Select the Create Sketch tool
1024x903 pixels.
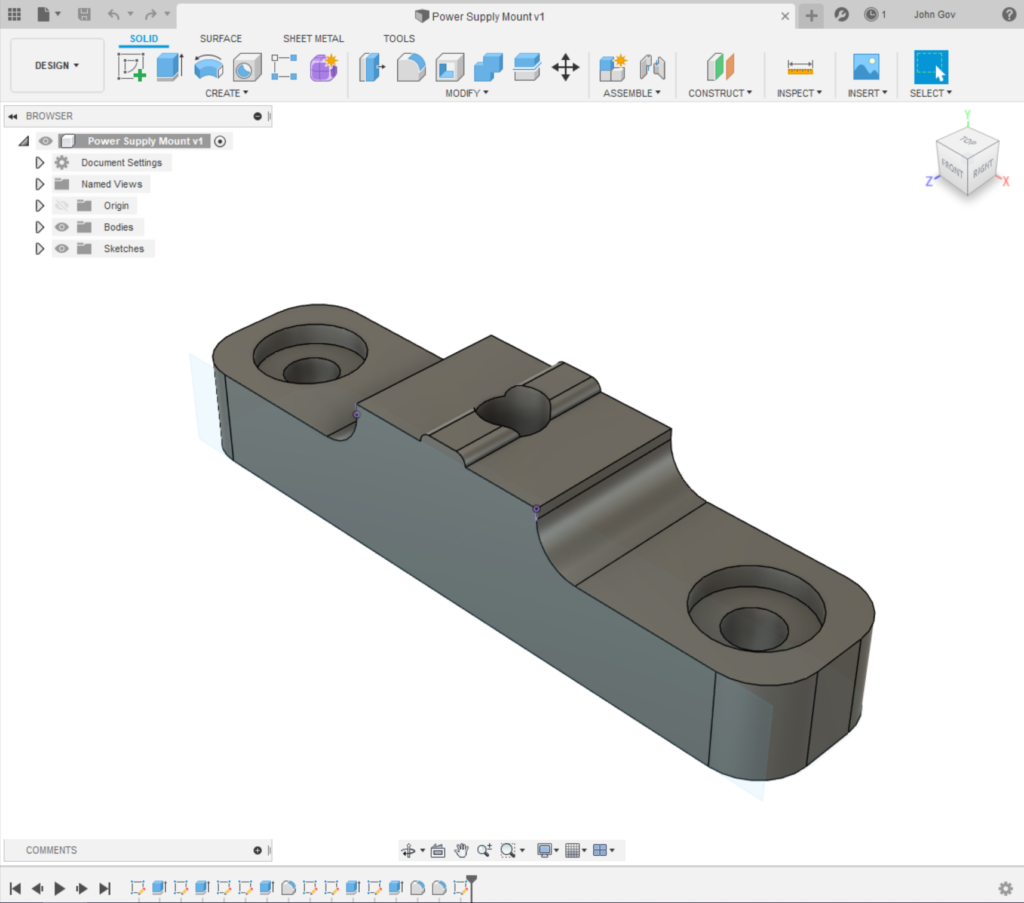point(131,67)
